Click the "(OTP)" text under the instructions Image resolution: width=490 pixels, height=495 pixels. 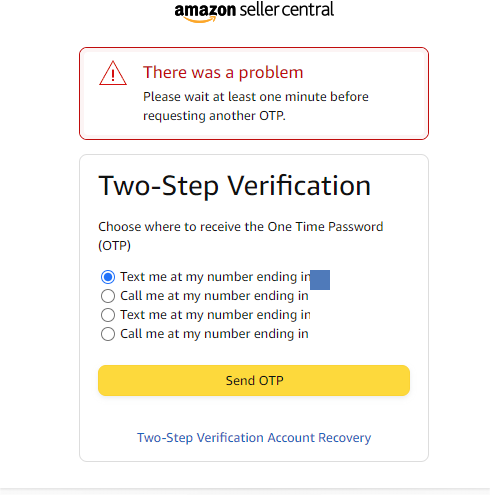[x=114, y=246]
